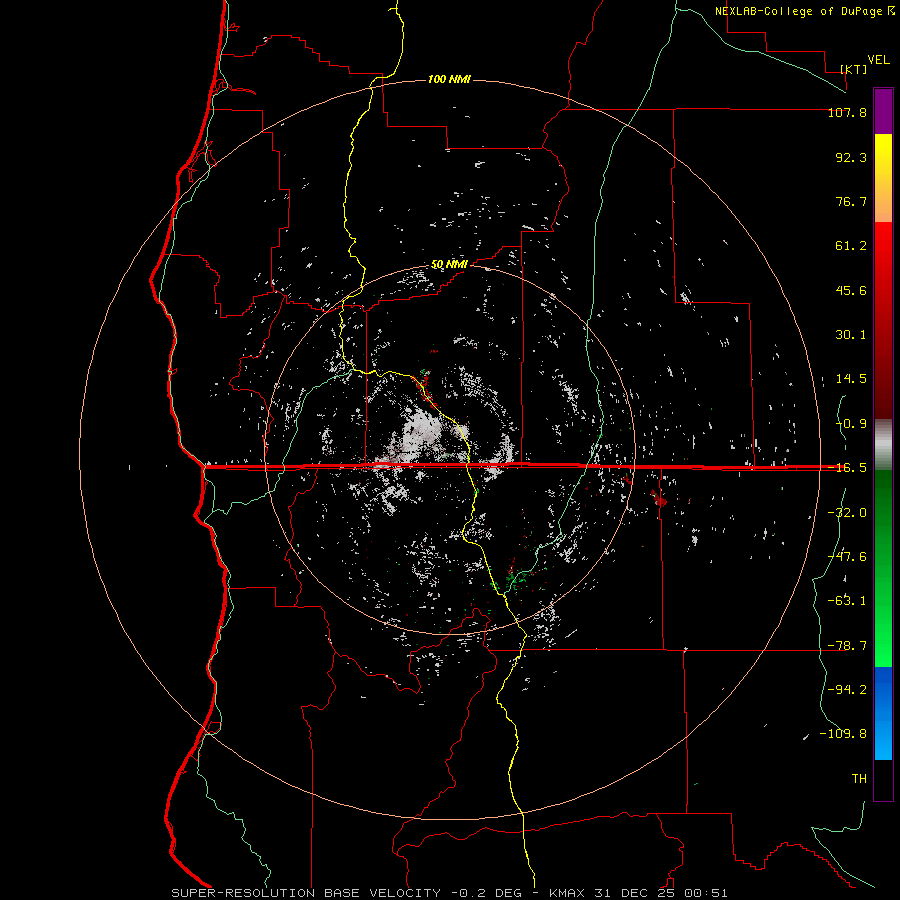Click the -16.5 legend value
The height and width of the screenshot is (900, 900).
point(847,468)
